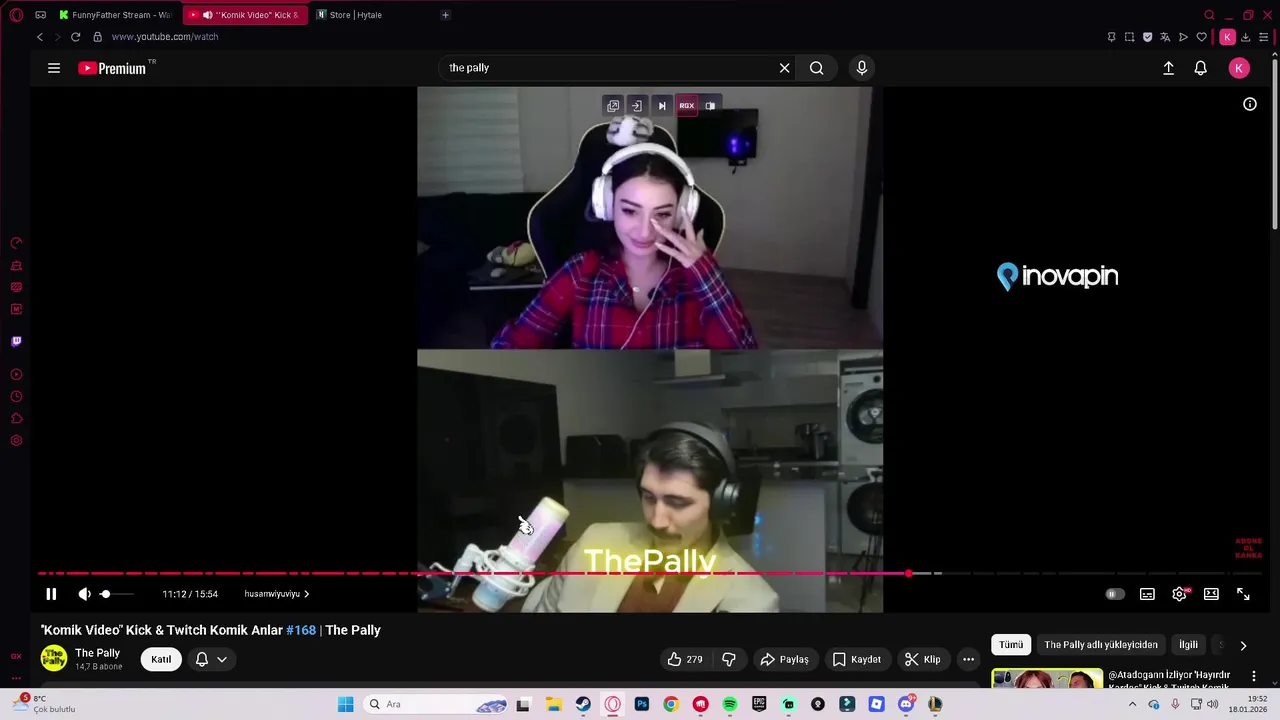Dislike the video thumbs down
Screen dimensions: 1280x720
pyautogui.click(x=729, y=659)
